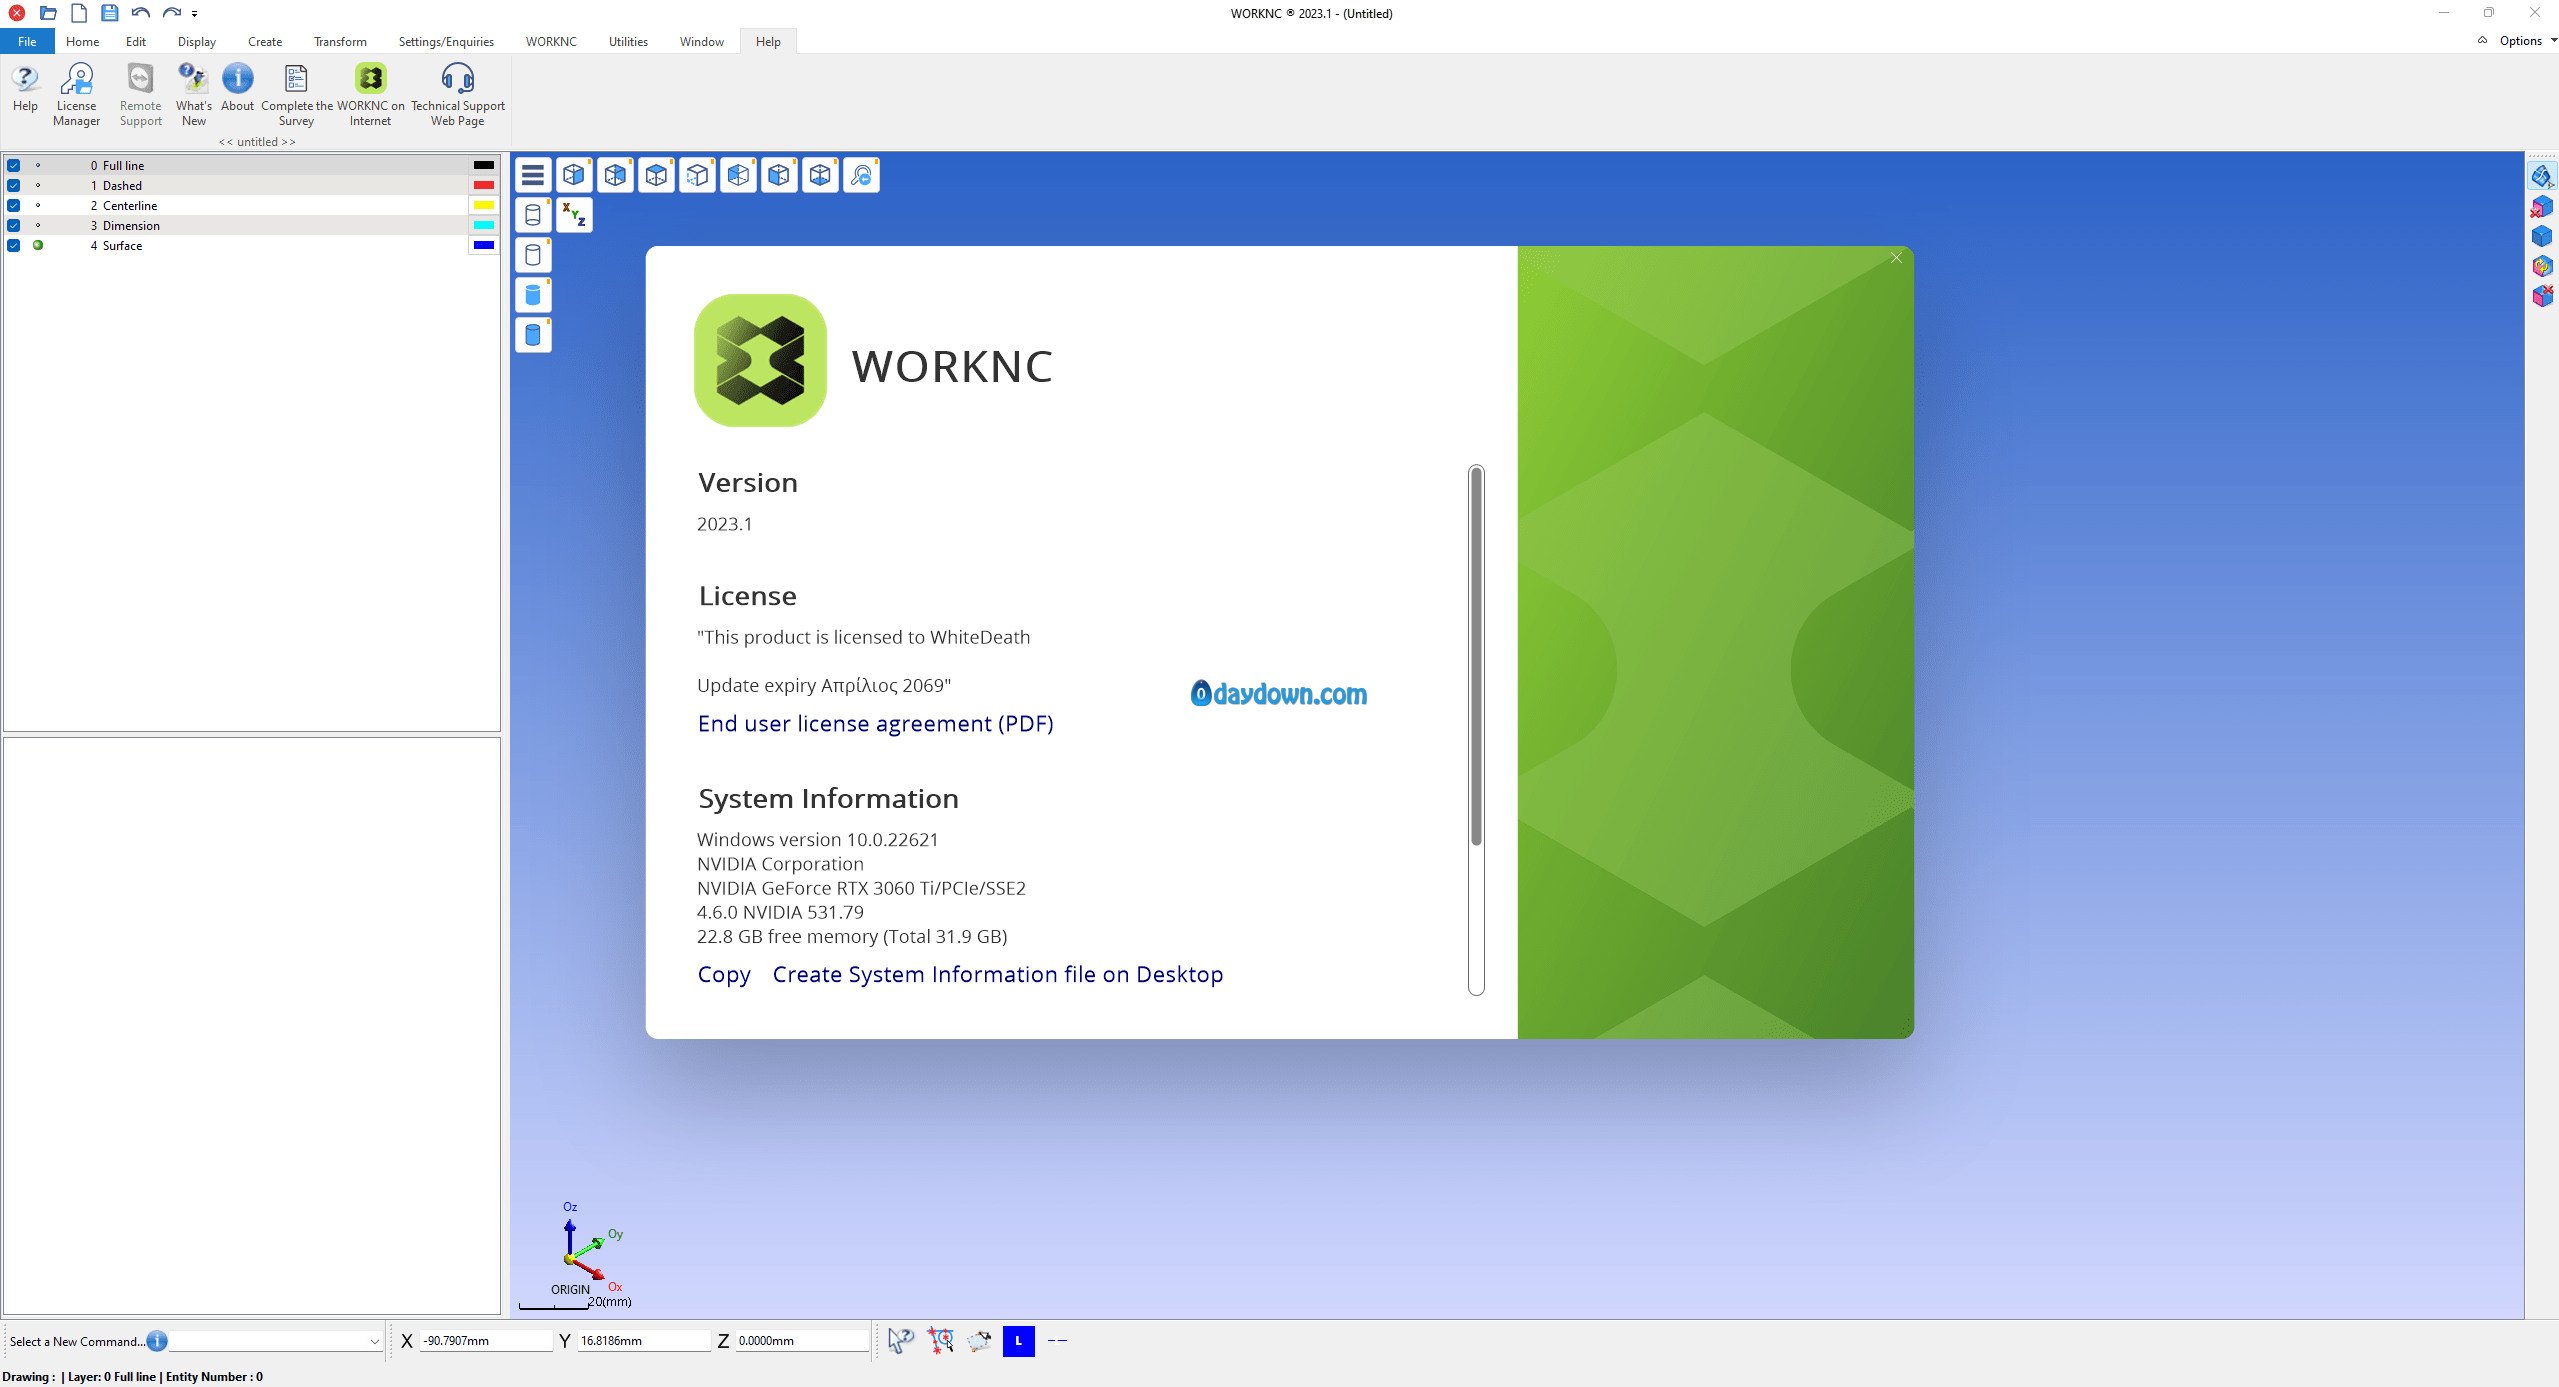Uncheck the Dashed layer checkbox

[14, 185]
